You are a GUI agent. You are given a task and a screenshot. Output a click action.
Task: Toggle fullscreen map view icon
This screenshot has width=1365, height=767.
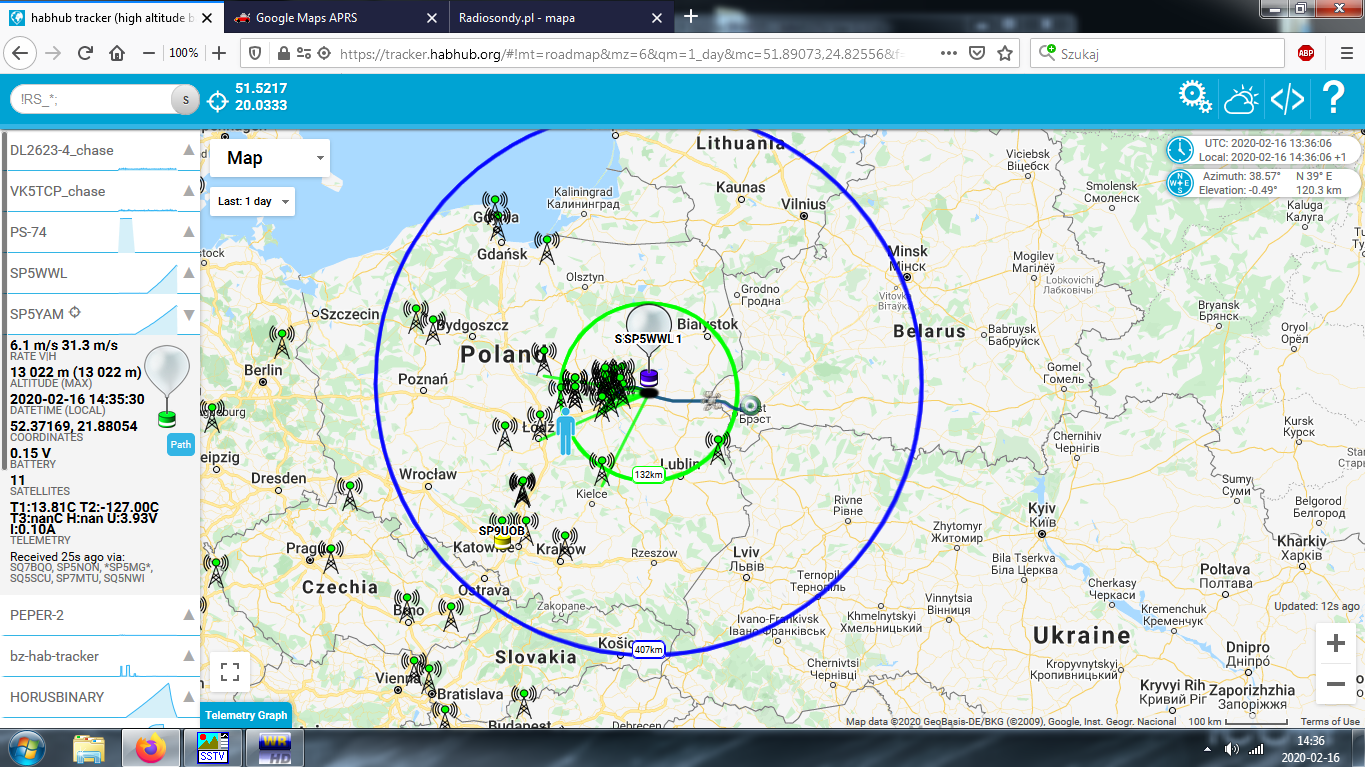click(x=230, y=672)
